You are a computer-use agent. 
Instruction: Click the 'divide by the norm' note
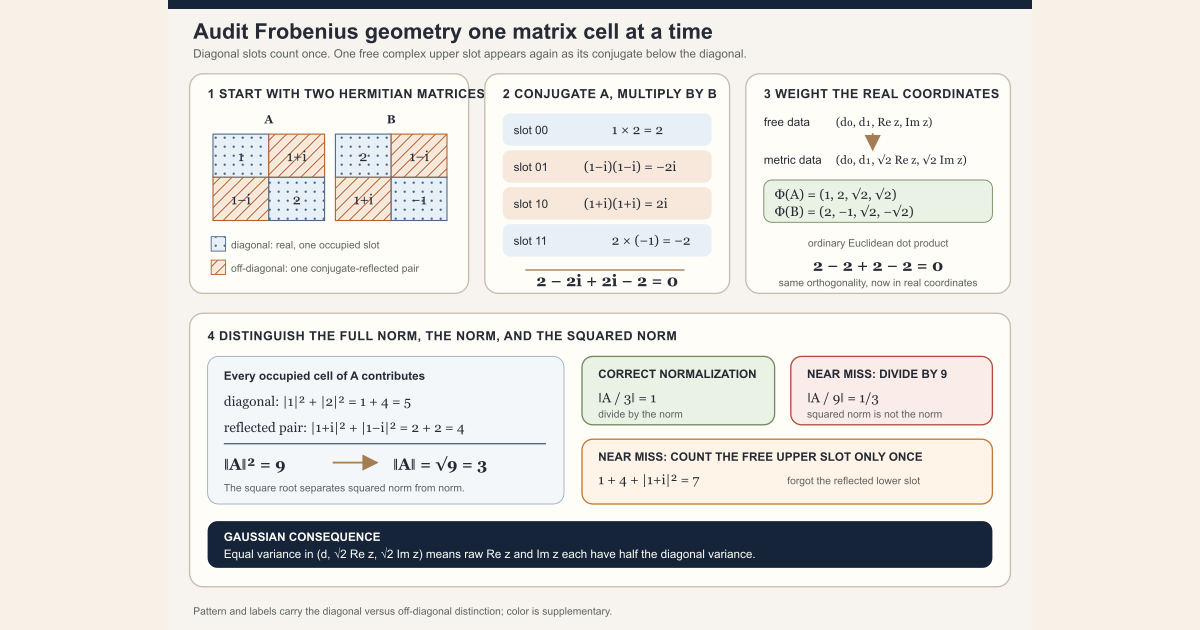(641, 414)
